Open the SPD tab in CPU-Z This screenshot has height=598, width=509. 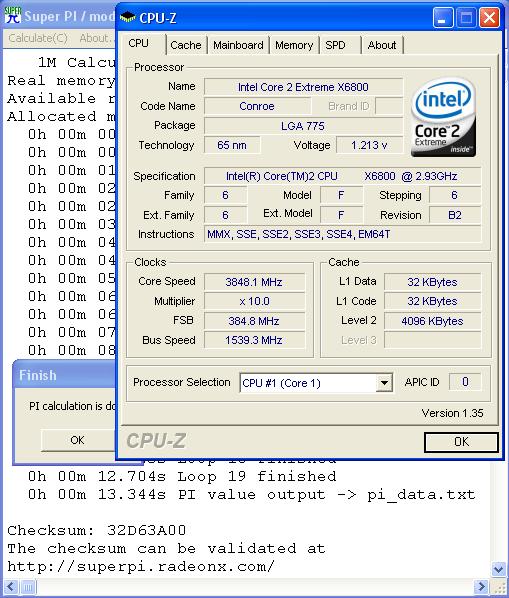pos(336,45)
